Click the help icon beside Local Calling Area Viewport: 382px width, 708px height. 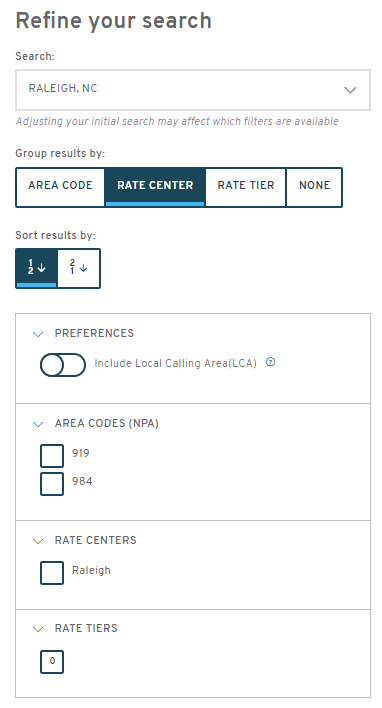pos(270,362)
